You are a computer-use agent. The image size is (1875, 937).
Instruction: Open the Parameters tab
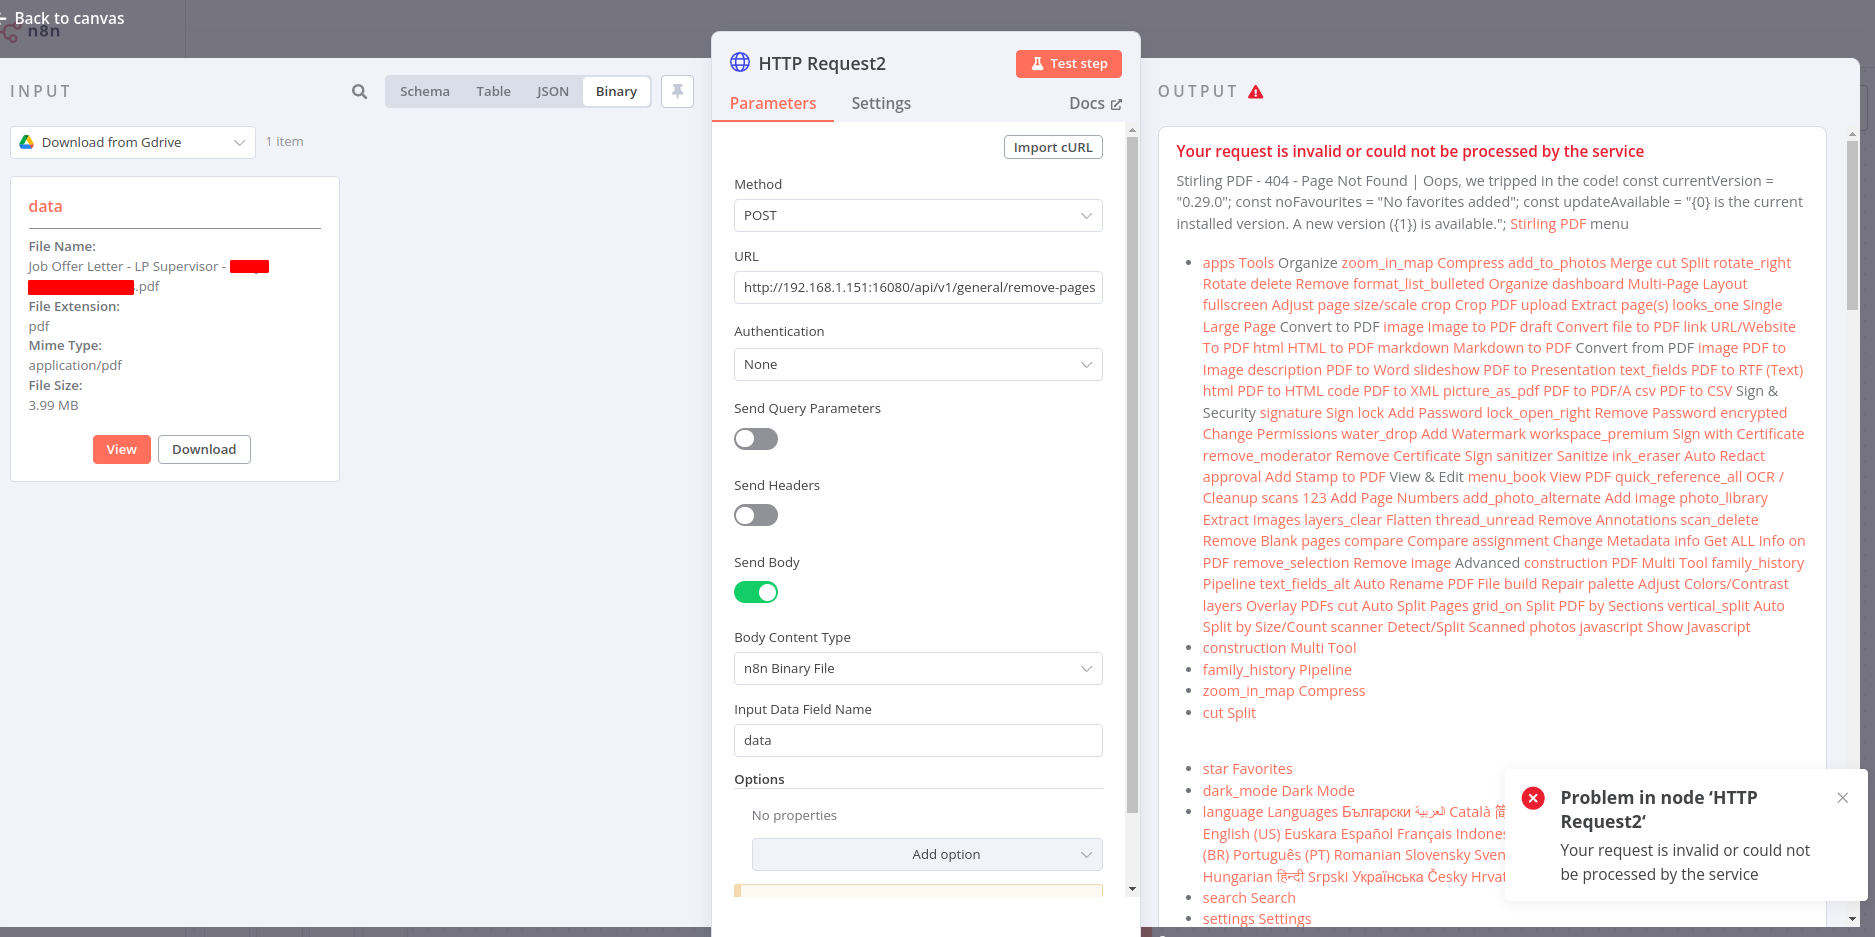click(773, 103)
